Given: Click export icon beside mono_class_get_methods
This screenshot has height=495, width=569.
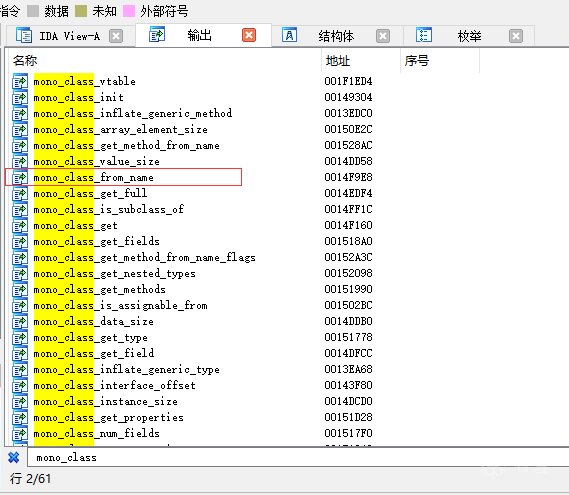Looking at the screenshot, I should pos(20,289).
